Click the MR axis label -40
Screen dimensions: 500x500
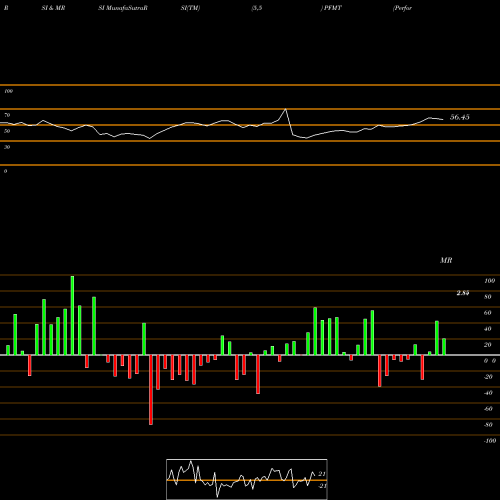point(488,393)
